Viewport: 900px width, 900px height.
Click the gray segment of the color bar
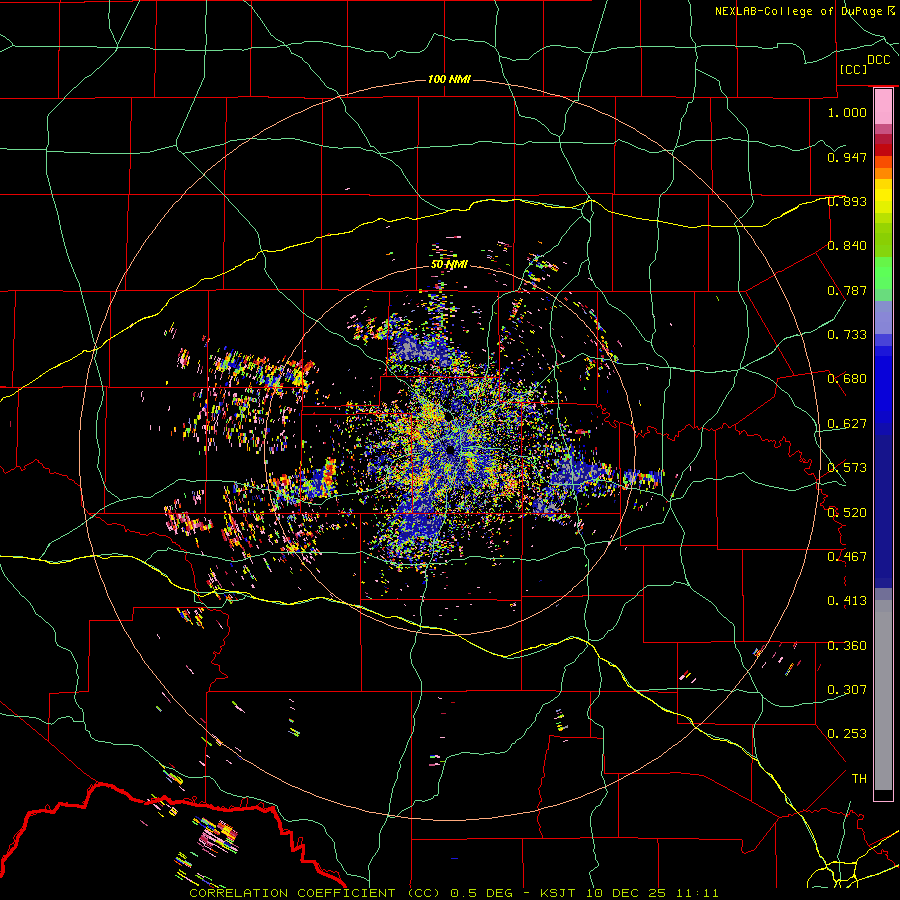[x=883, y=695]
